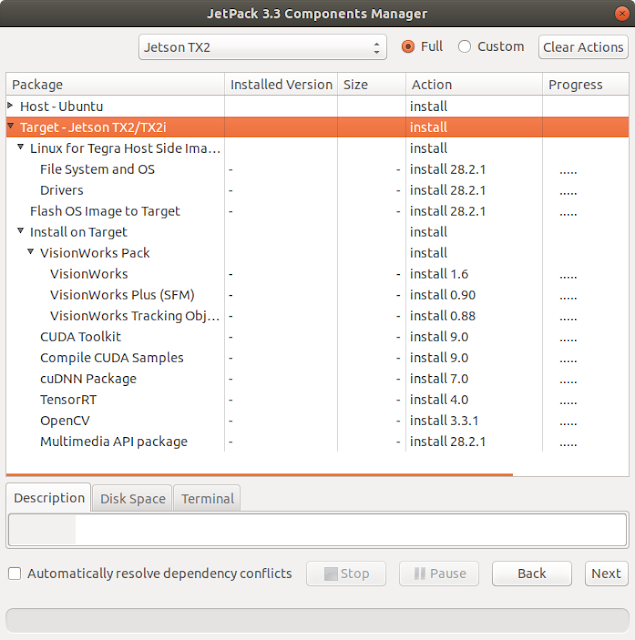Sort by the Package column header
635x640 pixels.
[115, 84]
